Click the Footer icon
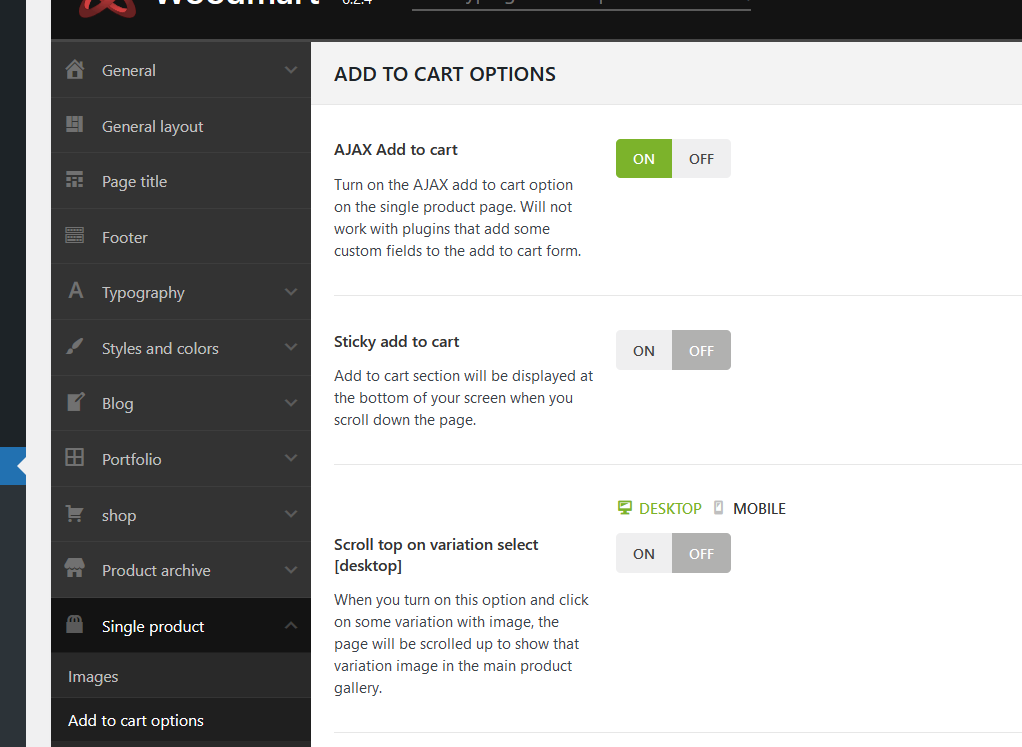The width and height of the screenshot is (1022, 747). point(74,237)
